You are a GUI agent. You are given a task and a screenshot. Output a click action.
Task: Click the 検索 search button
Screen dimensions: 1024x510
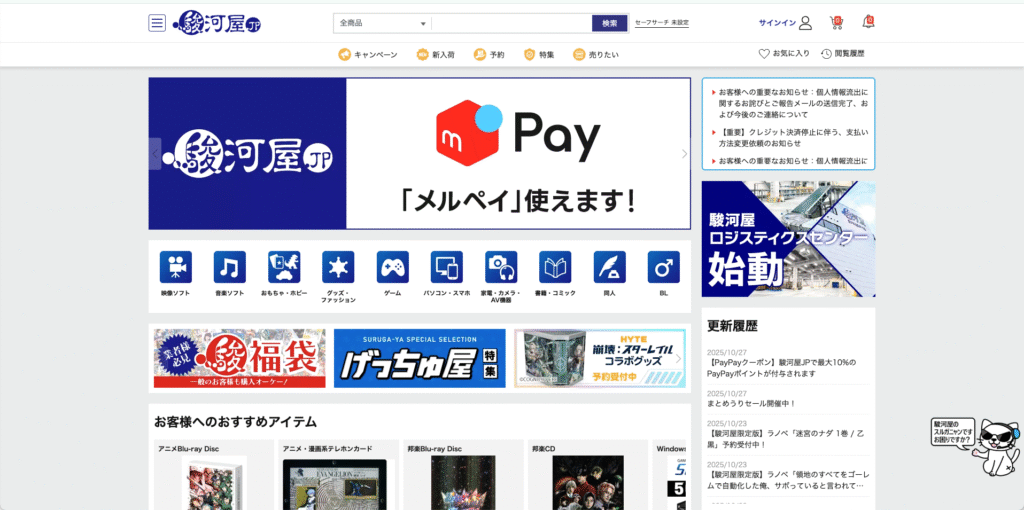coord(610,24)
